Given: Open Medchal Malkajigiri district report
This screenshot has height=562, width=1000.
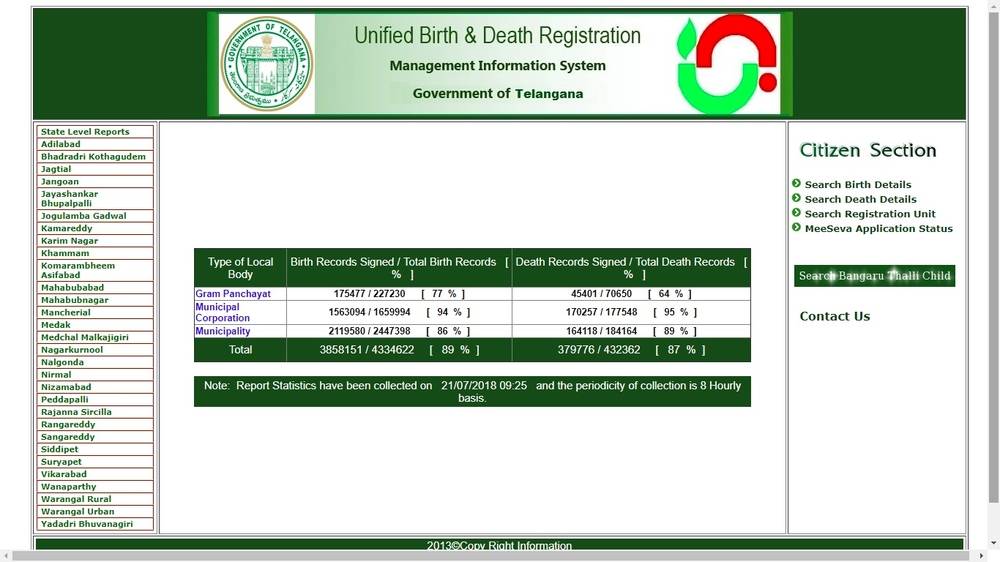Looking at the screenshot, I should tap(85, 338).
